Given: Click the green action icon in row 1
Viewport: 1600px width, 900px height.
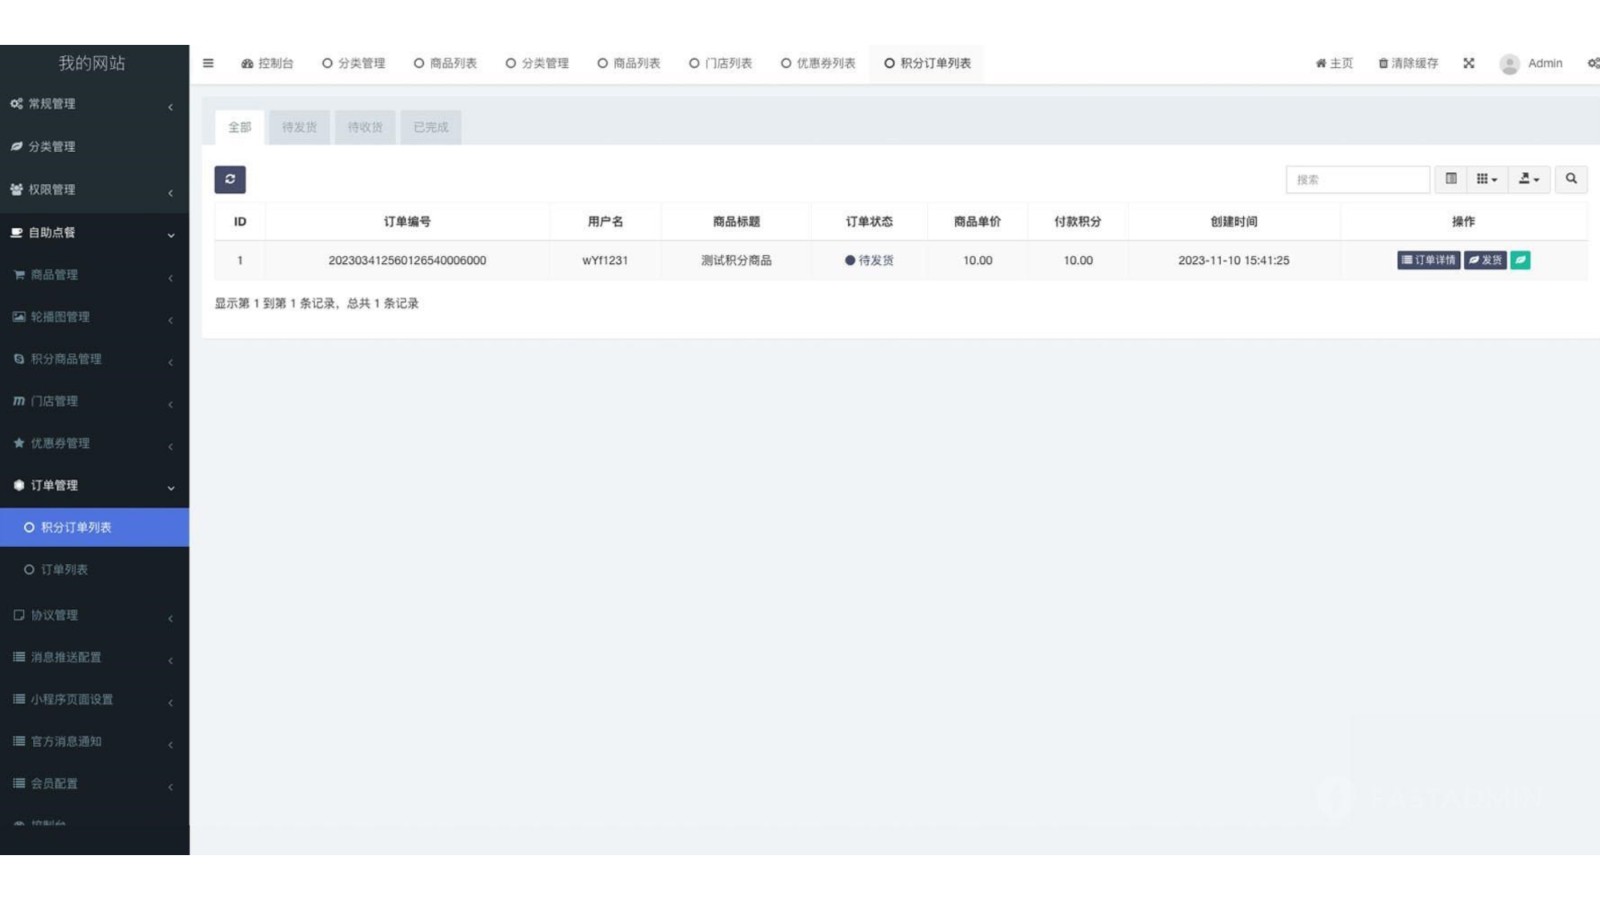Looking at the screenshot, I should [x=1520, y=260].
